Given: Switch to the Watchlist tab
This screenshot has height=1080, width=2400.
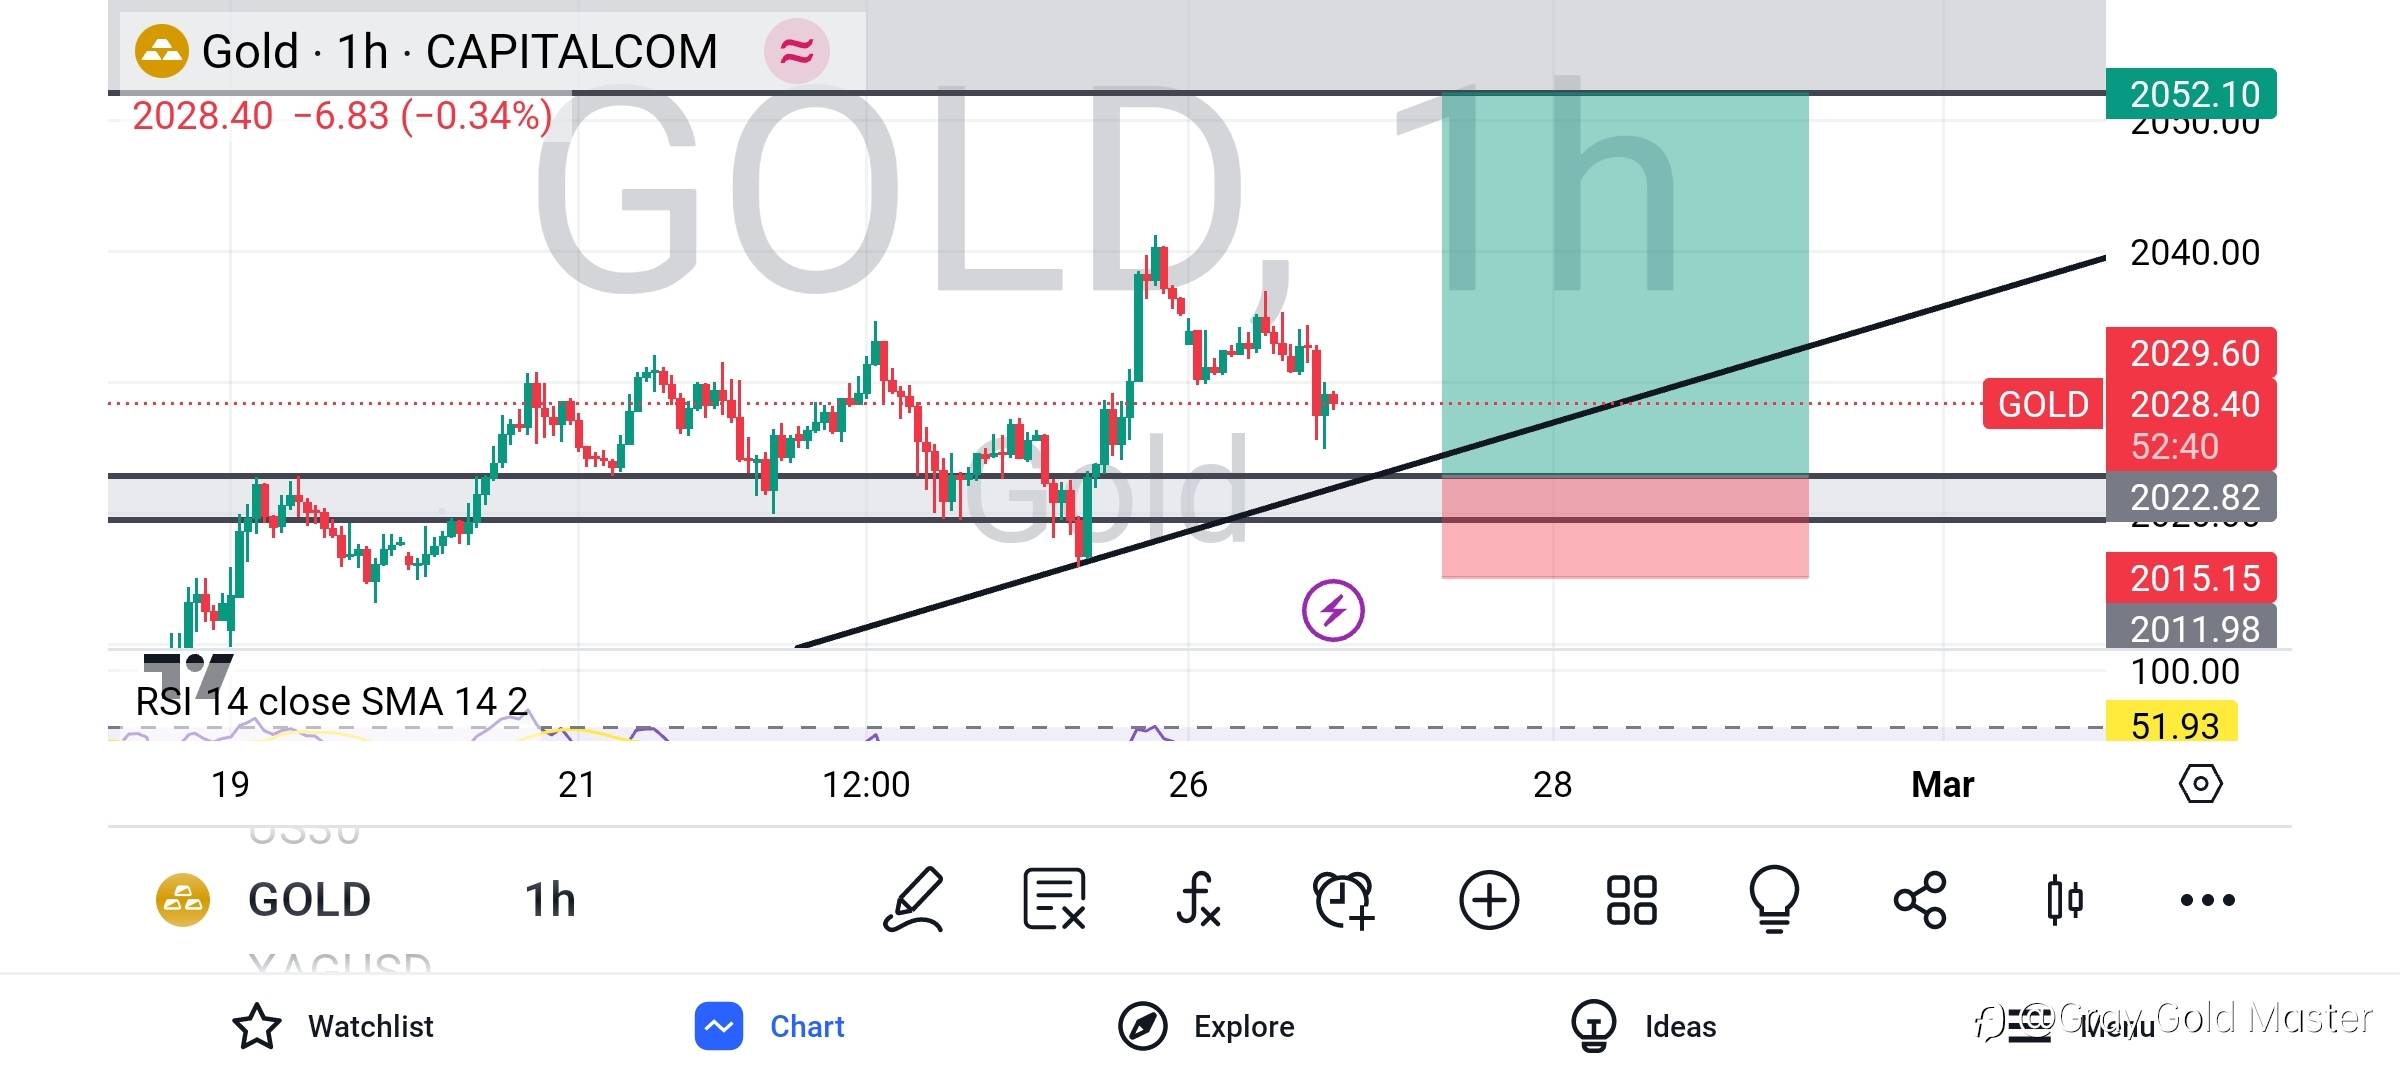Looking at the screenshot, I should click(333, 1026).
